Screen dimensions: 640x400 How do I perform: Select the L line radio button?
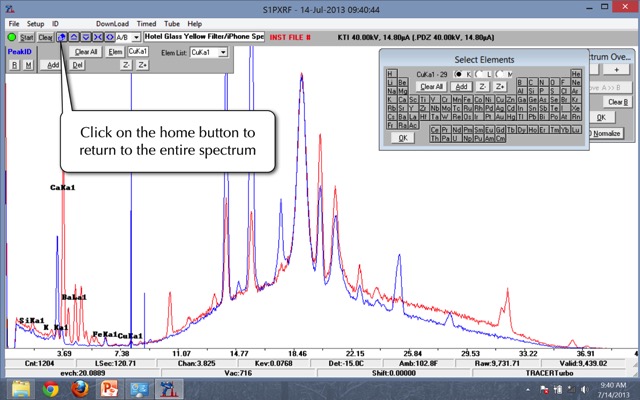click(479, 74)
